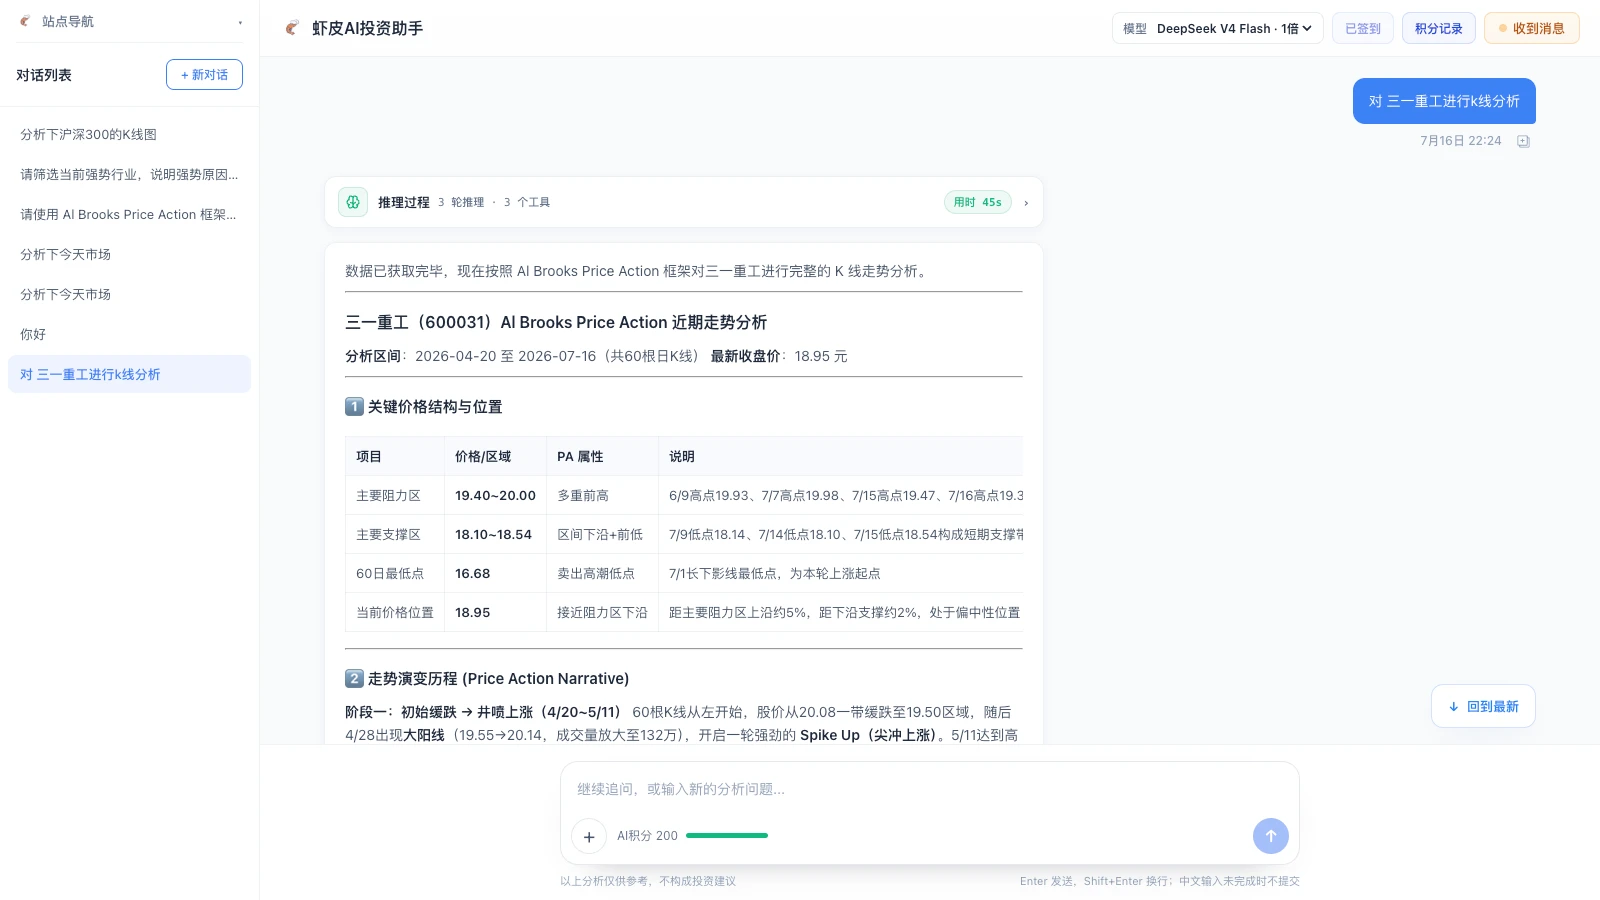Click the timestamp 7月16日 22:24
The image size is (1600, 900).
tap(1460, 141)
